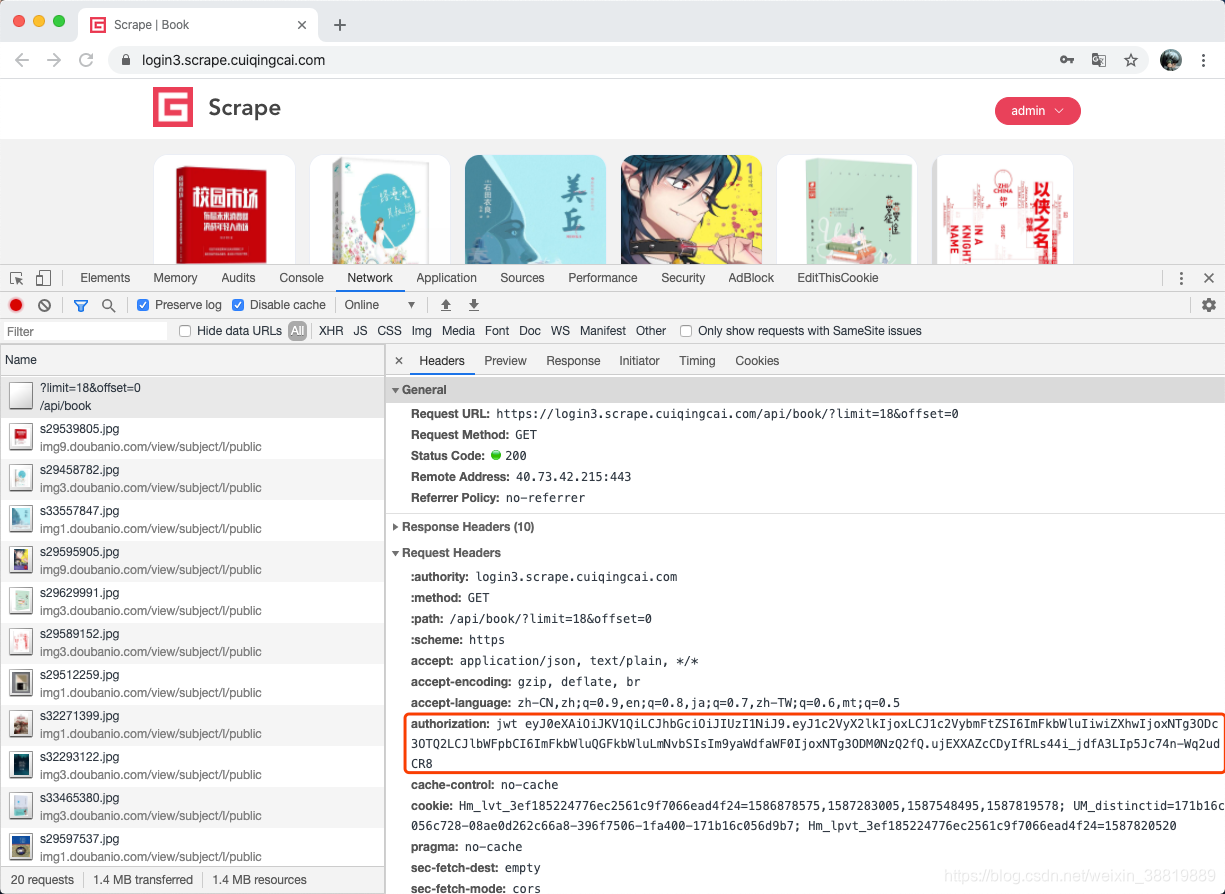Filter requests by XHR type

click(x=331, y=331)
